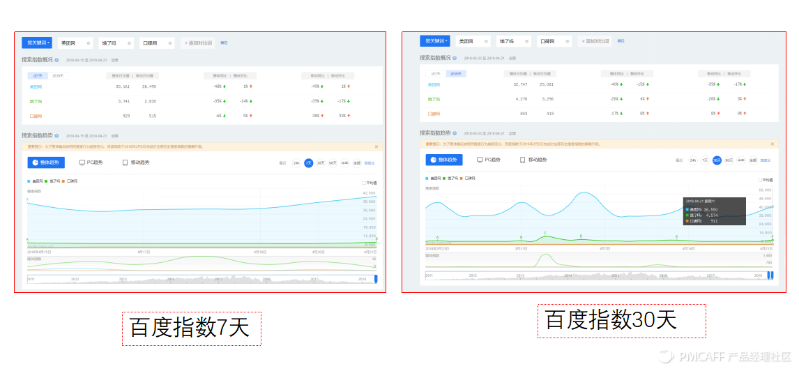Toggle 口碑网 orange legend swatch in 30-day chart
This screenshot has width=799, height=371.
[x=462, y=179]
